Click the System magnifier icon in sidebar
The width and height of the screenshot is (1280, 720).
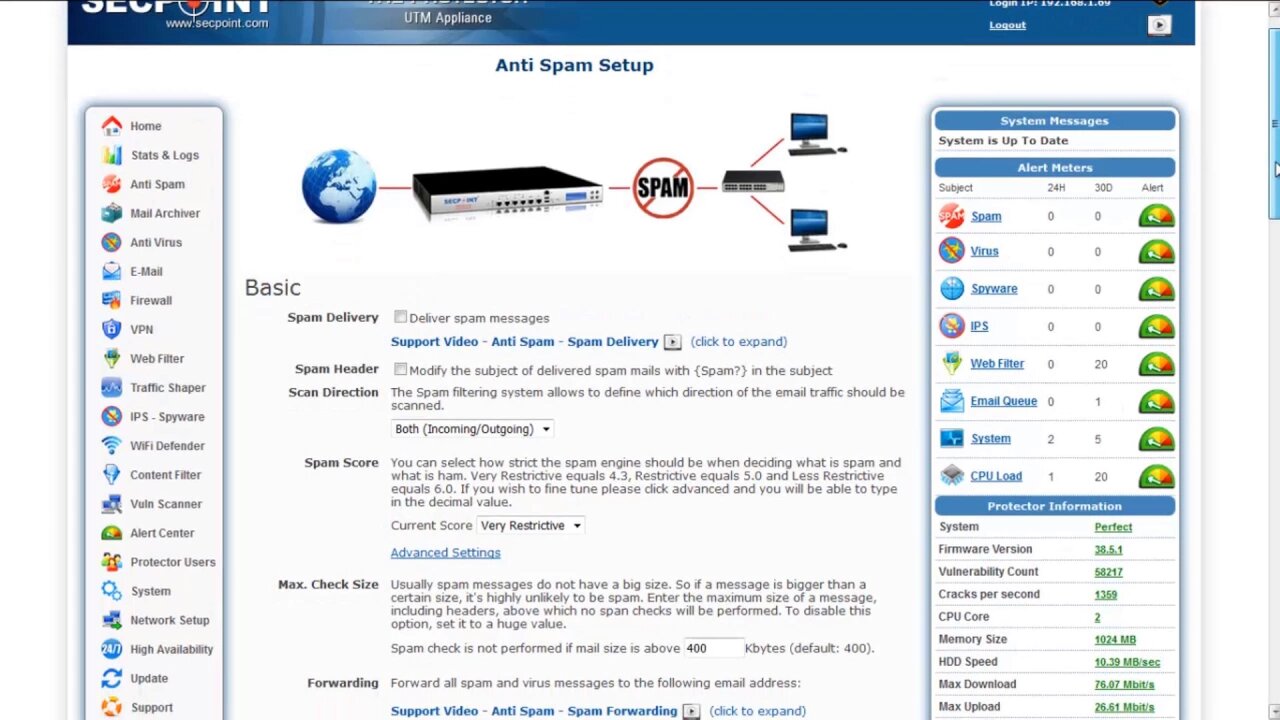111,591
